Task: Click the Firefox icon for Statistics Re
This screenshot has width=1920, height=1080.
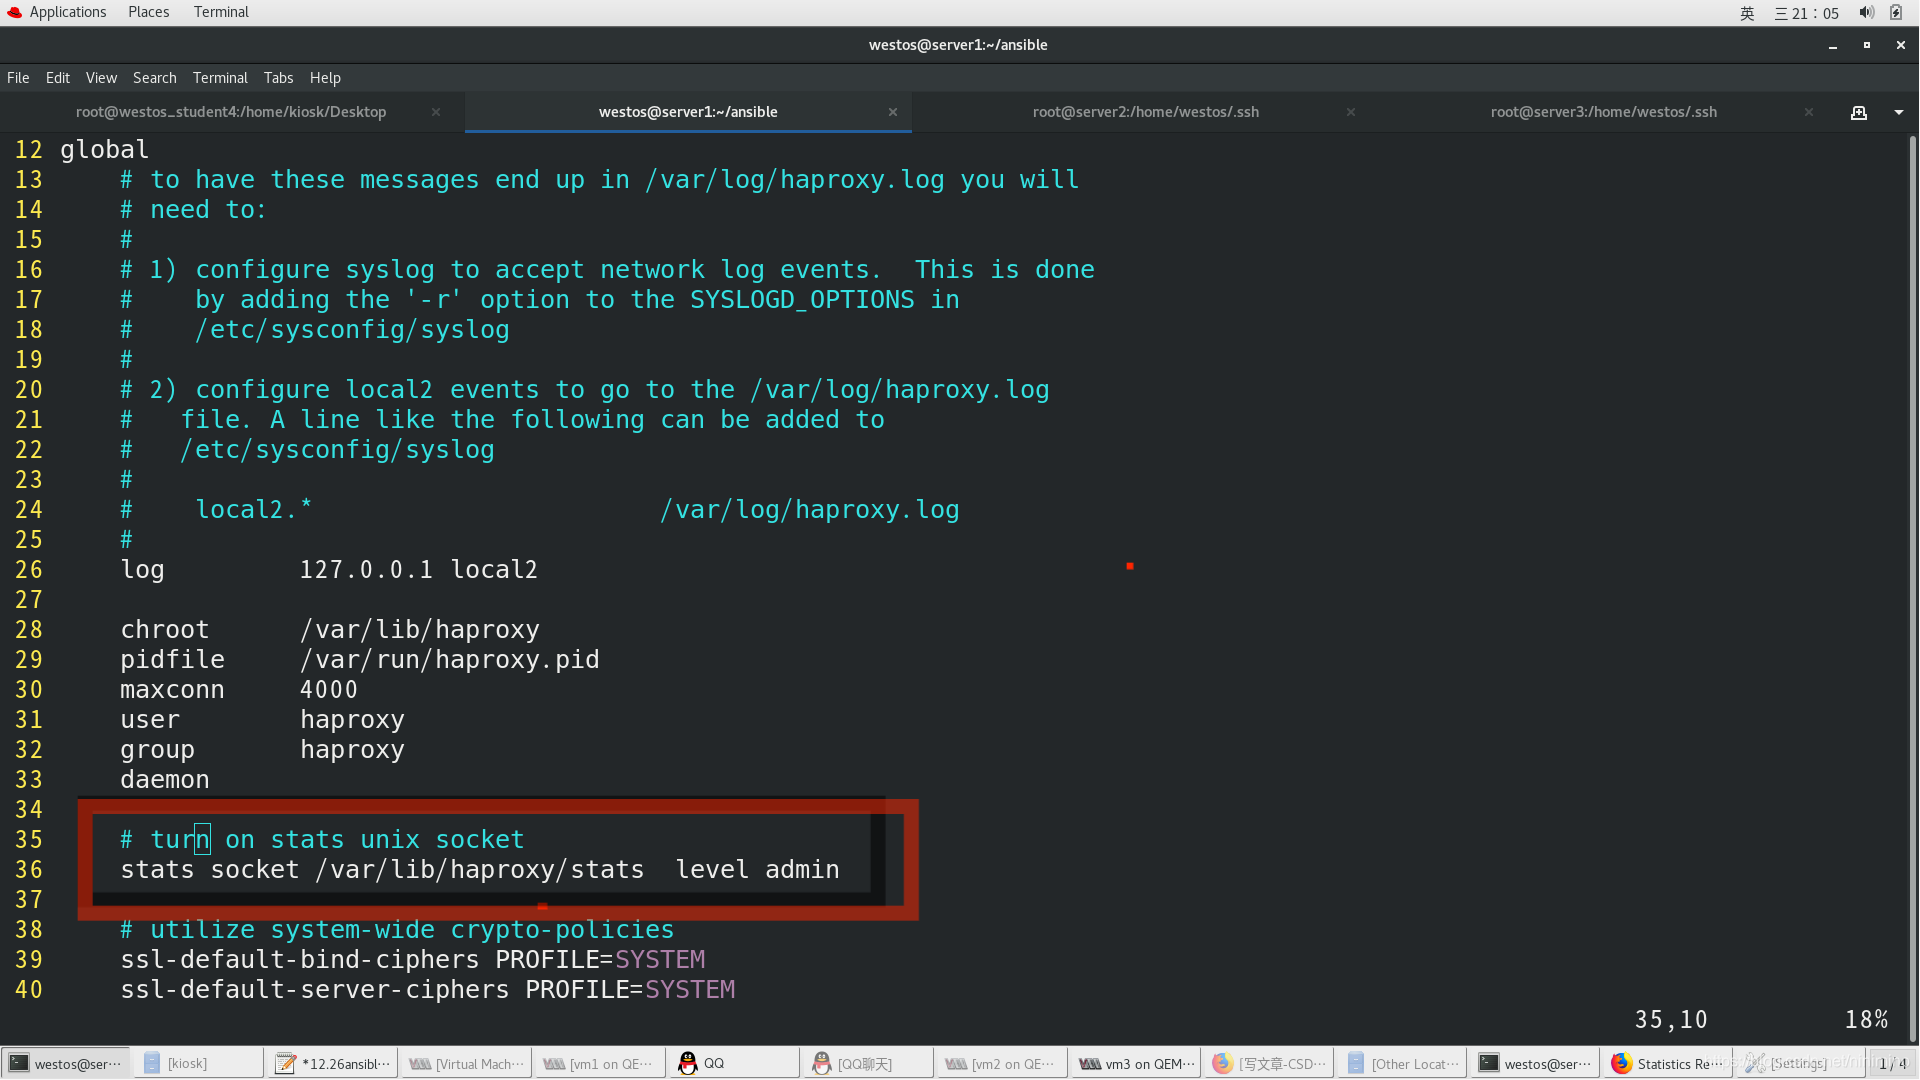Action: 1621,1063
